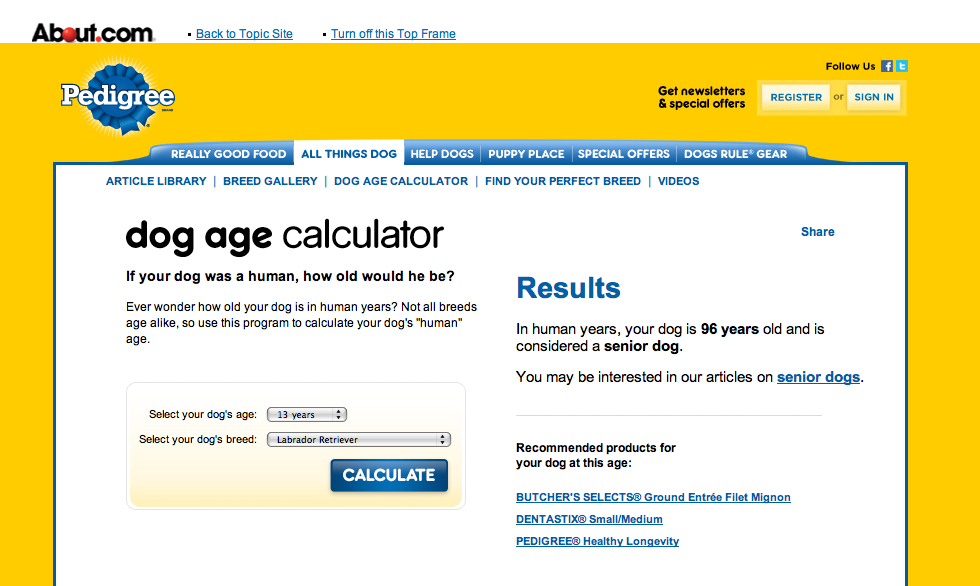Click Turn off this Top Frame

[393, 34]
